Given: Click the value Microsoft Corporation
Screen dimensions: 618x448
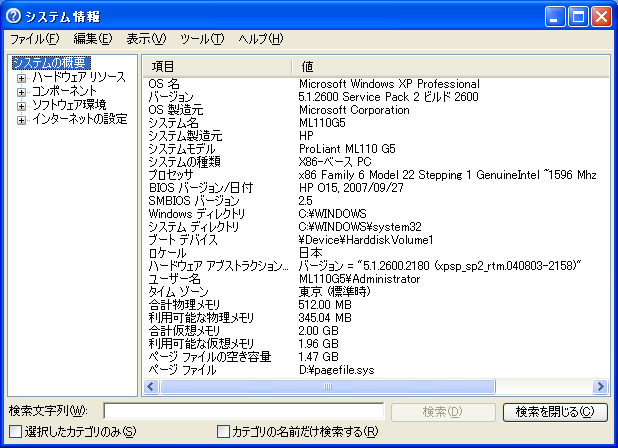Looking at the screenshot, I should pos(354,110).
